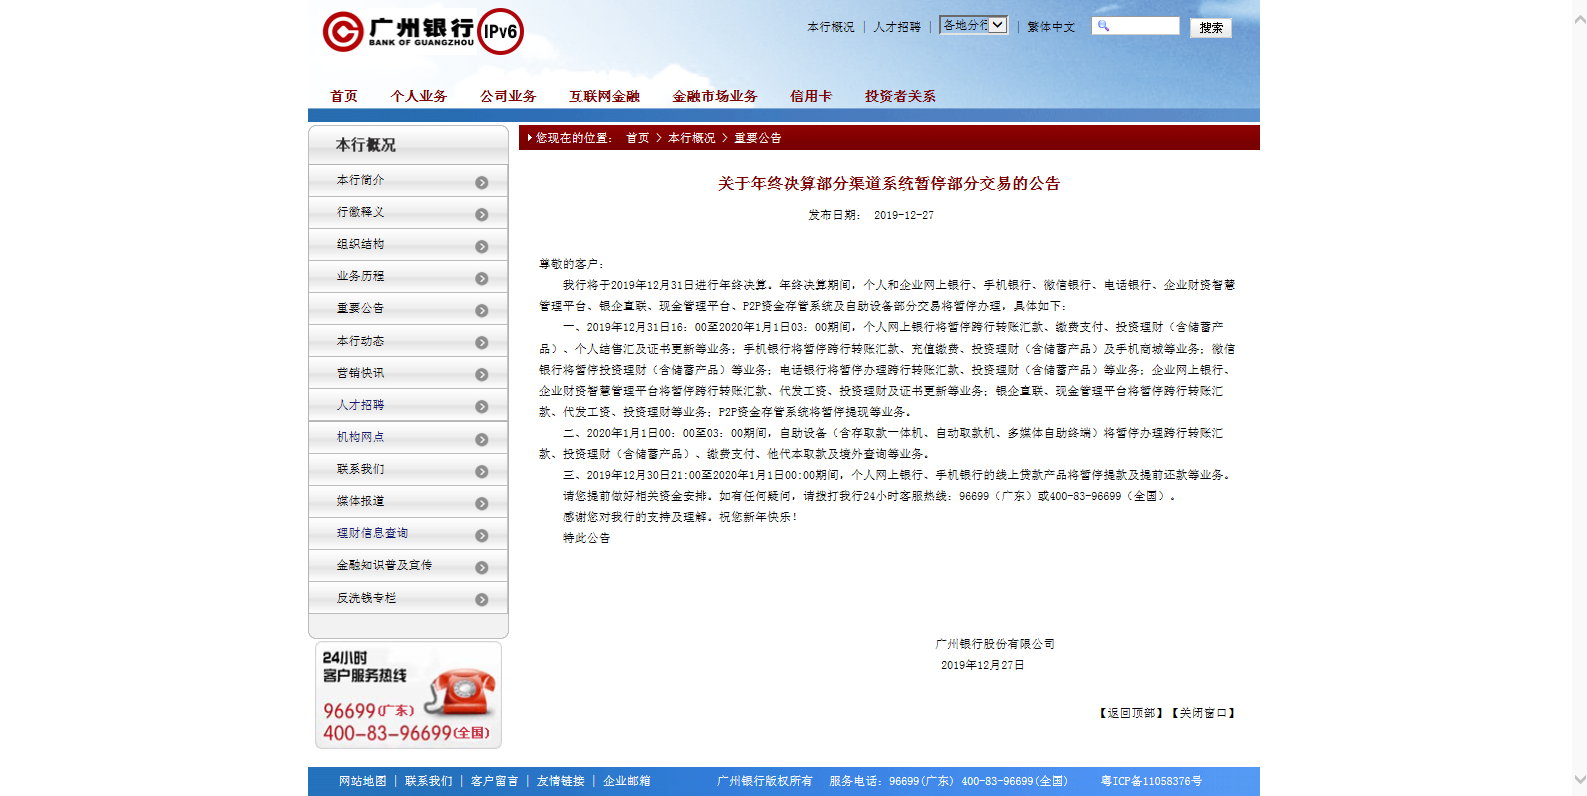The height and width of the screenshot is (796, 1587).
Task: Click arrow icon beside 金融知识普及宣传
Action: [481, 567]
